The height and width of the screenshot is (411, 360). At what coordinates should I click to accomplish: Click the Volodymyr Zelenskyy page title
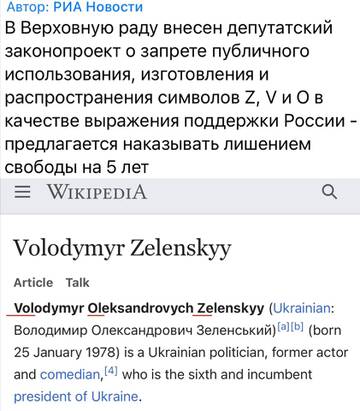coord(122,249)
